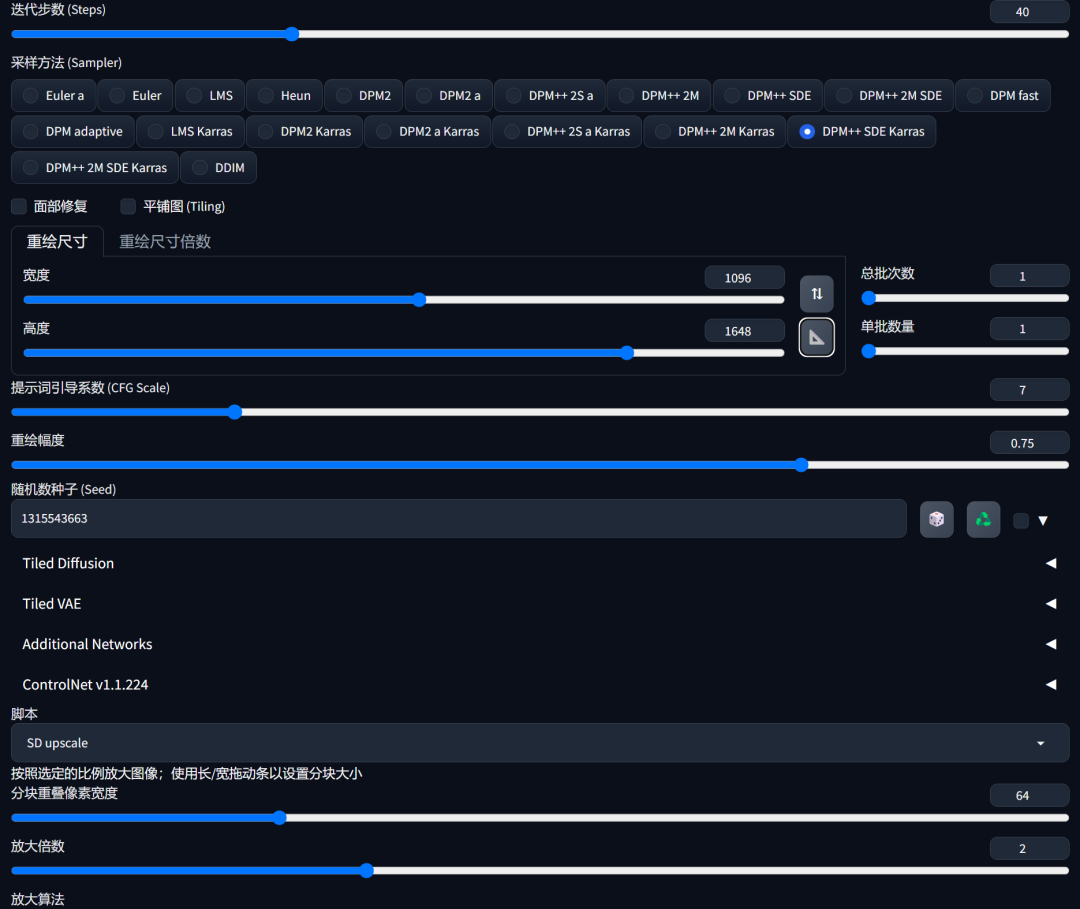Click the swap width and height icon

pos(816,294)
